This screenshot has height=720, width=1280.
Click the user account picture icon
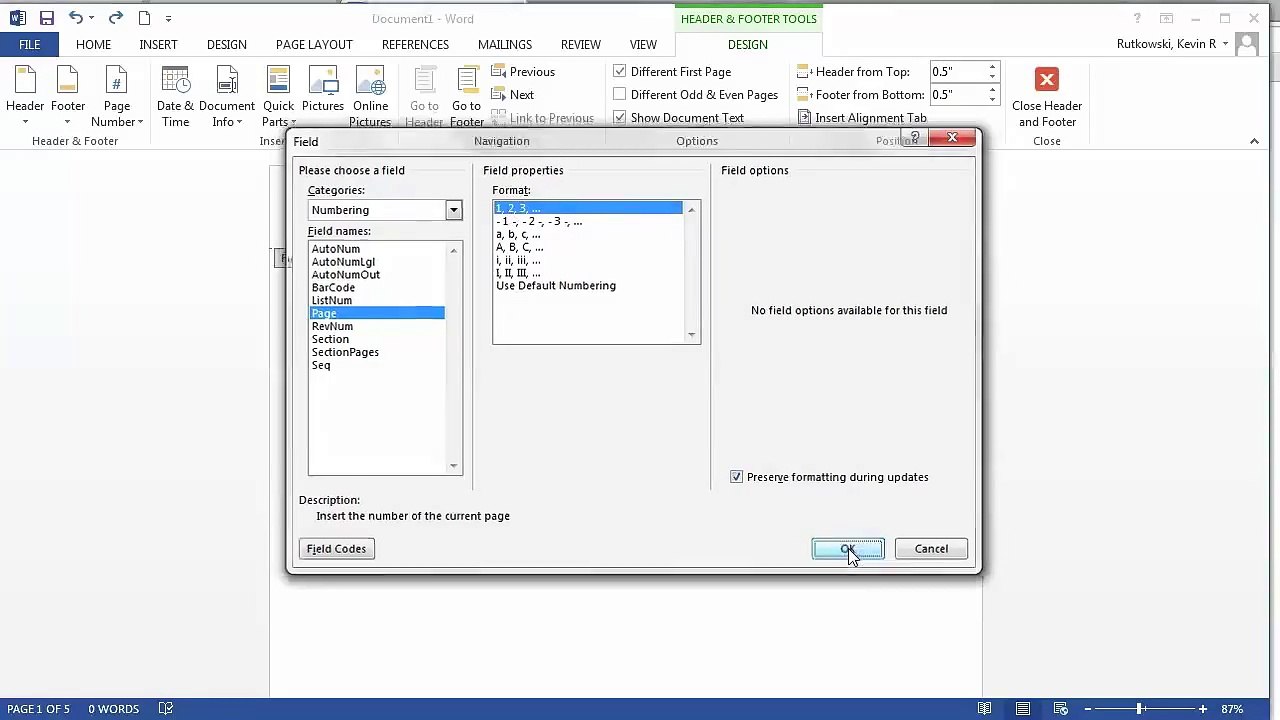click(x=1246, y=44)
